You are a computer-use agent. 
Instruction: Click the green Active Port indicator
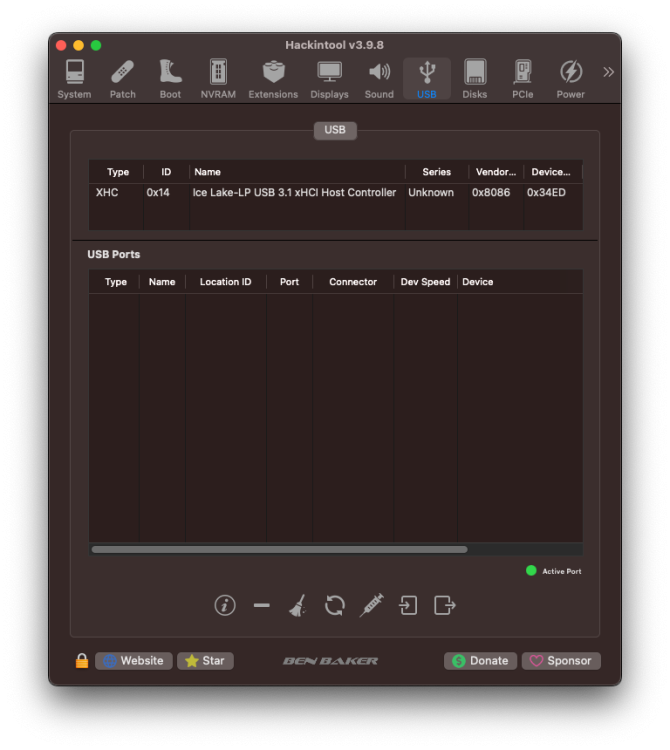pyautogui.click(x=531, y=570)
